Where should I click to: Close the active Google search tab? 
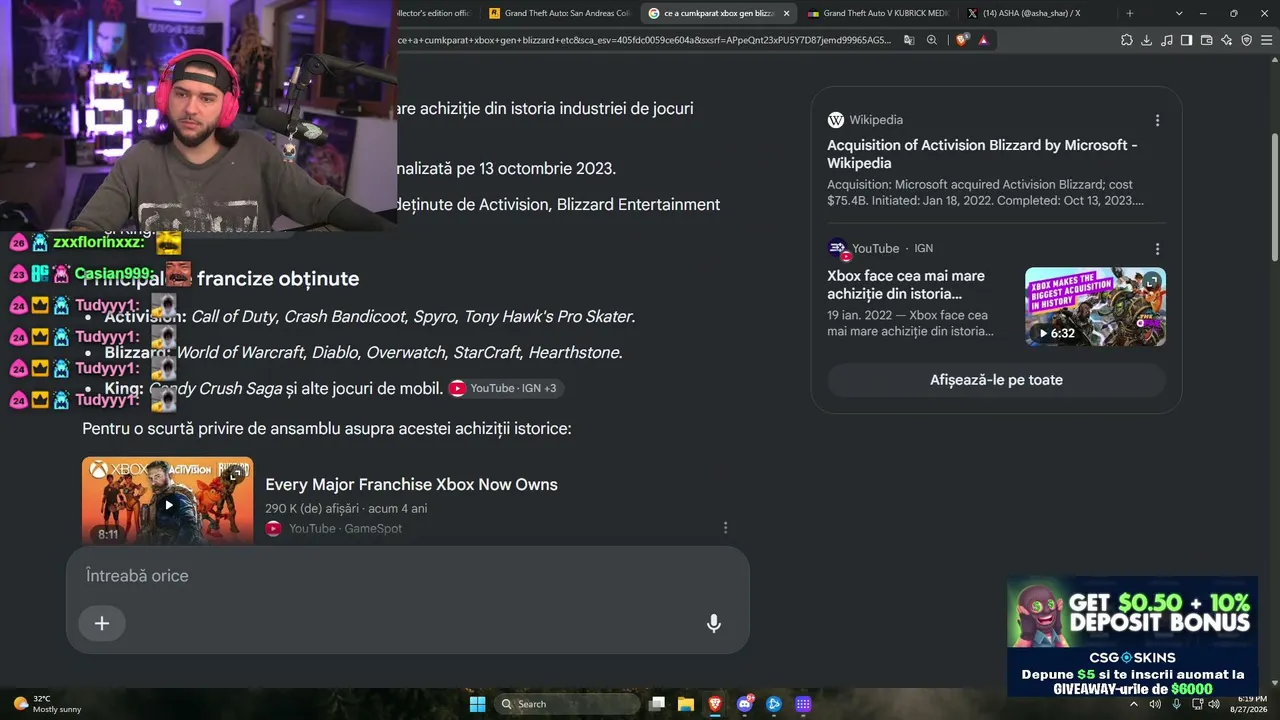click(787, 13)
